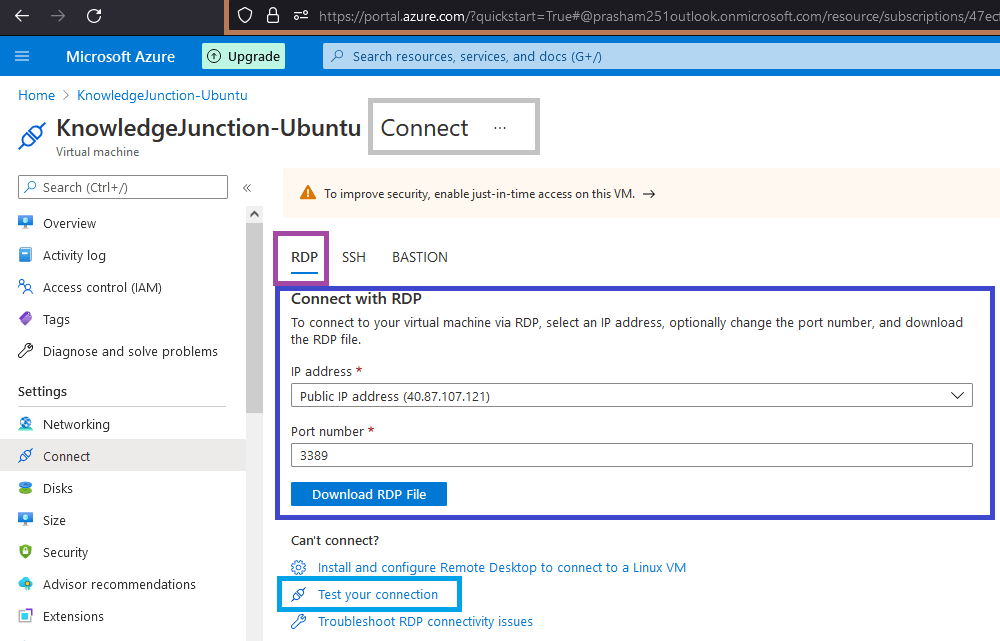
Task: Click the plug icon beside Test your connection
Action: (x=298, y=594)
